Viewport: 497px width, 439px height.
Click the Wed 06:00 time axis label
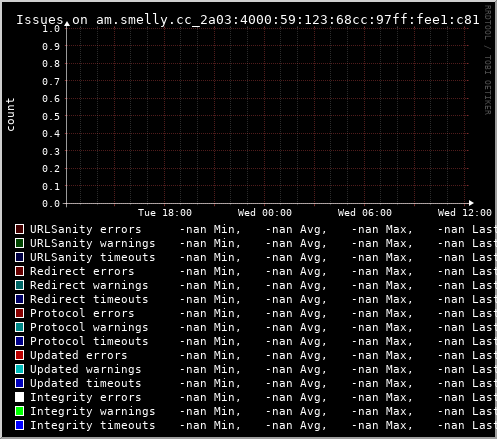pyautogui.click(x=365, y=213)
